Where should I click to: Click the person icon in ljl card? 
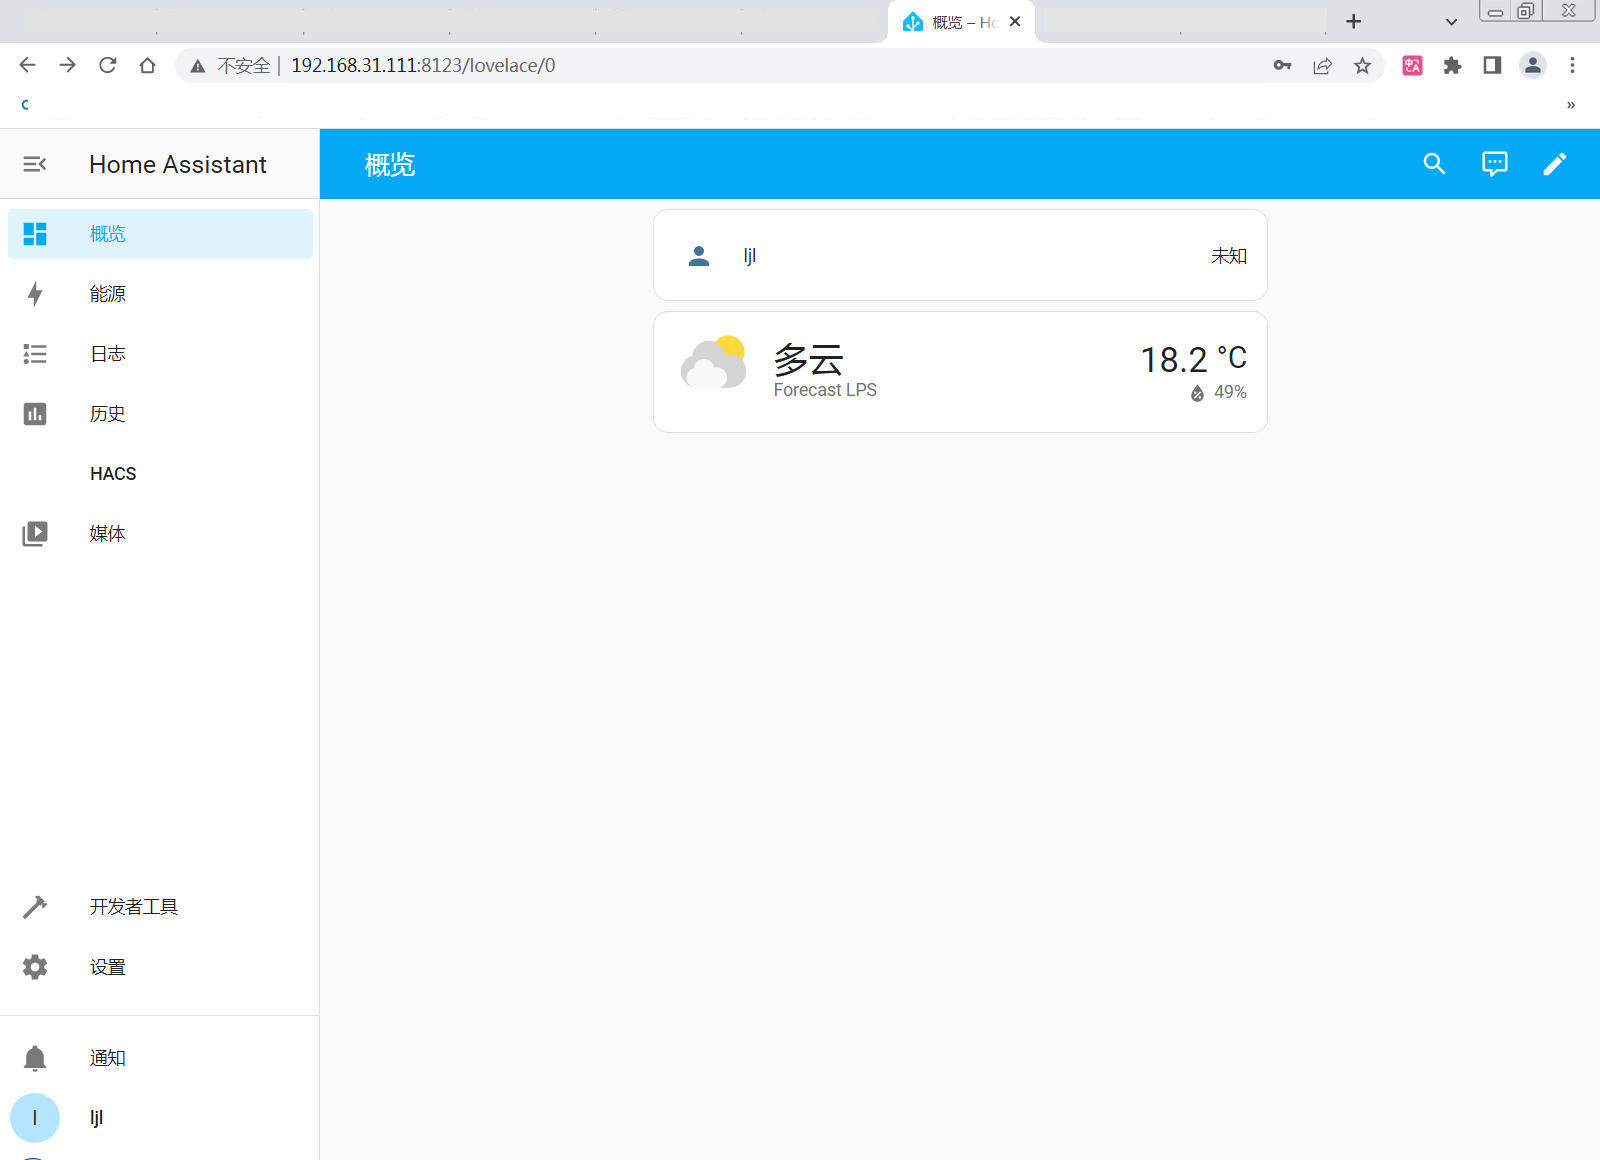pos(699,256)
